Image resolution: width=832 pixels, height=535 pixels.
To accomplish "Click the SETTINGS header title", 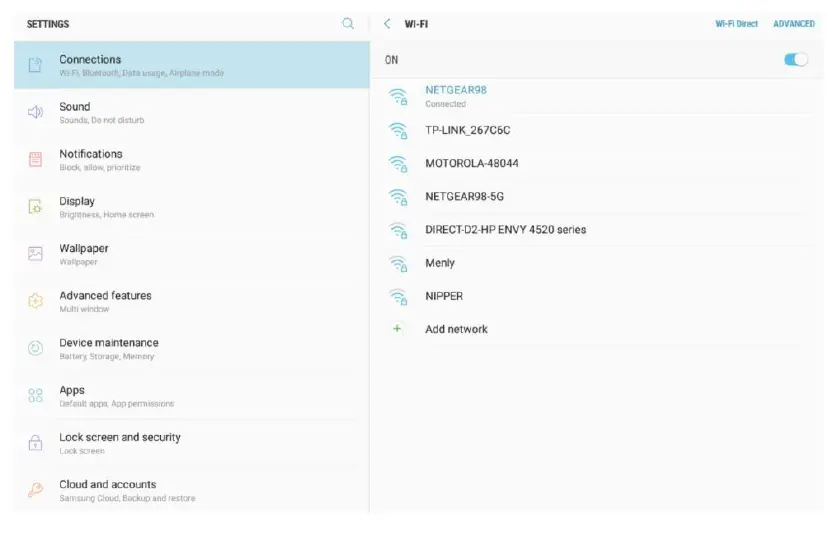I will pos(48,24).
